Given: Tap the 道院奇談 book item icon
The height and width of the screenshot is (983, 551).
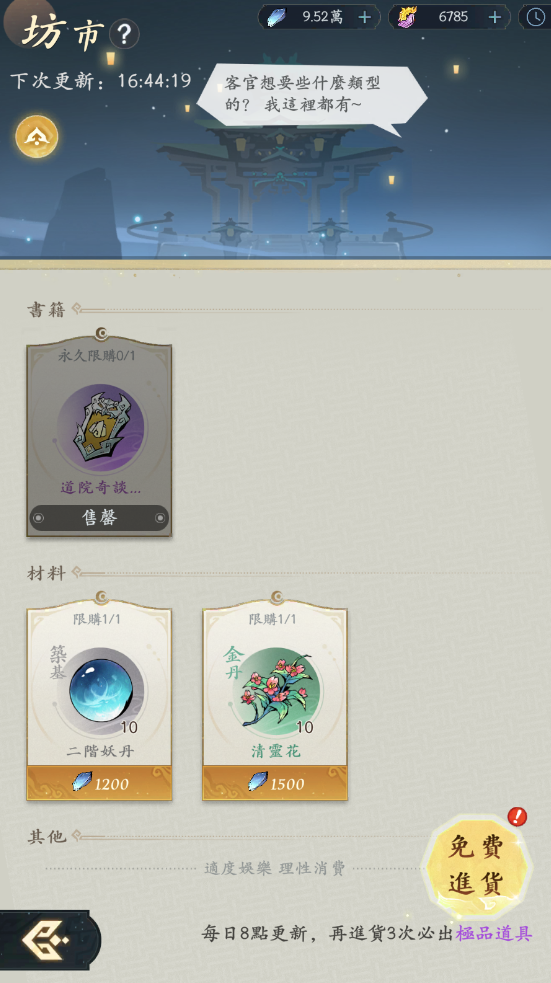Looking at the screenshot, I should point(100,428).
